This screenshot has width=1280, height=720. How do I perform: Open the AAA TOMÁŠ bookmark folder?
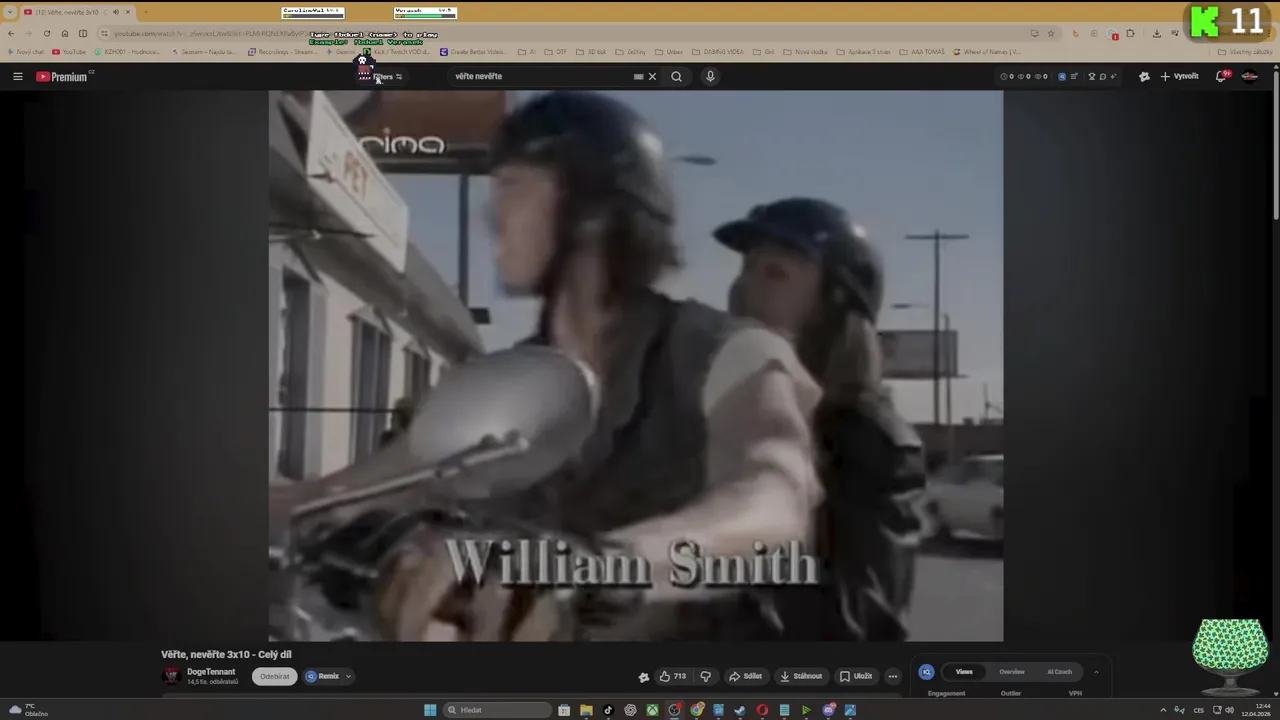coord(920,52)
